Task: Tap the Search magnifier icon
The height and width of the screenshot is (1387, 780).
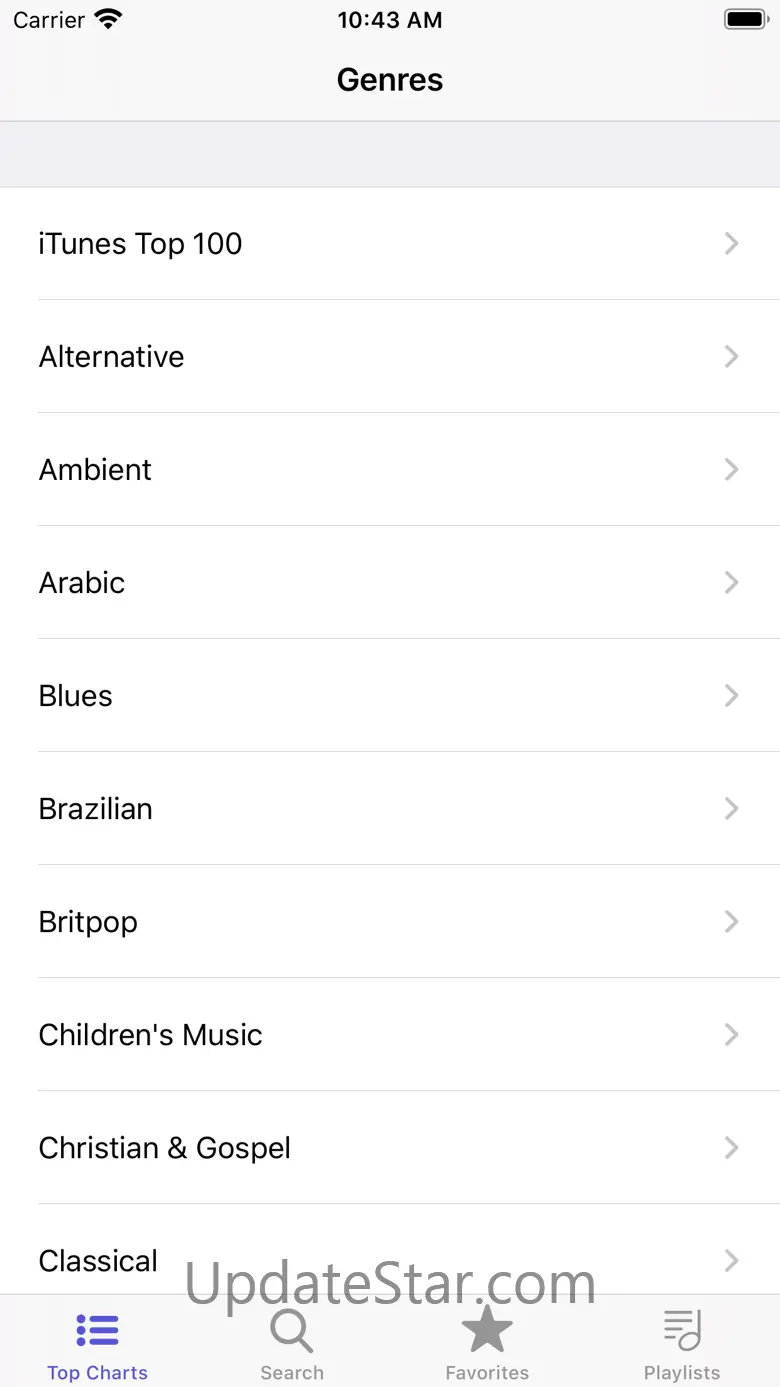Action: (291, 1330)
